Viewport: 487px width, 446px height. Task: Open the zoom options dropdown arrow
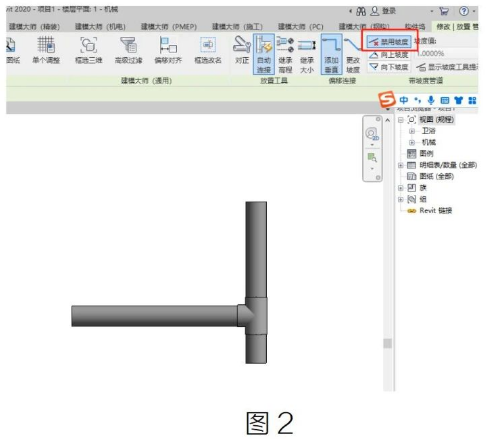[x=372, y=169]
